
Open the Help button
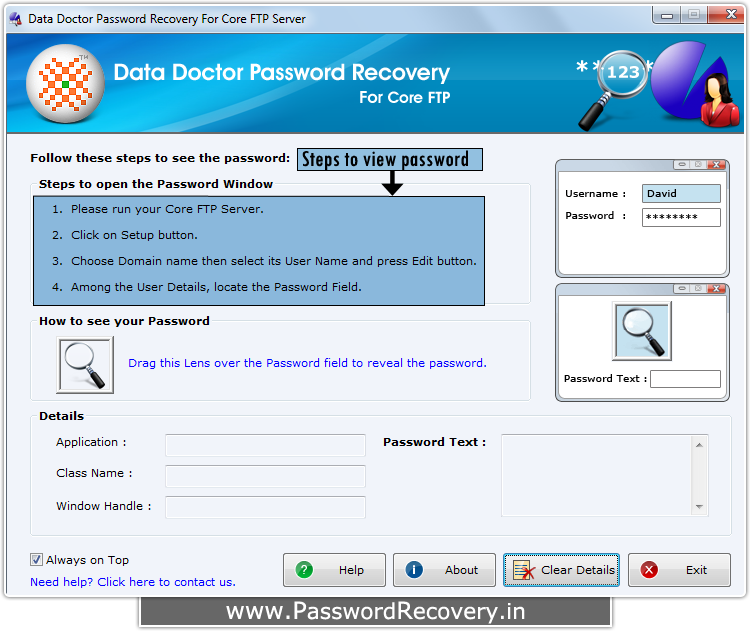[334, 570]
